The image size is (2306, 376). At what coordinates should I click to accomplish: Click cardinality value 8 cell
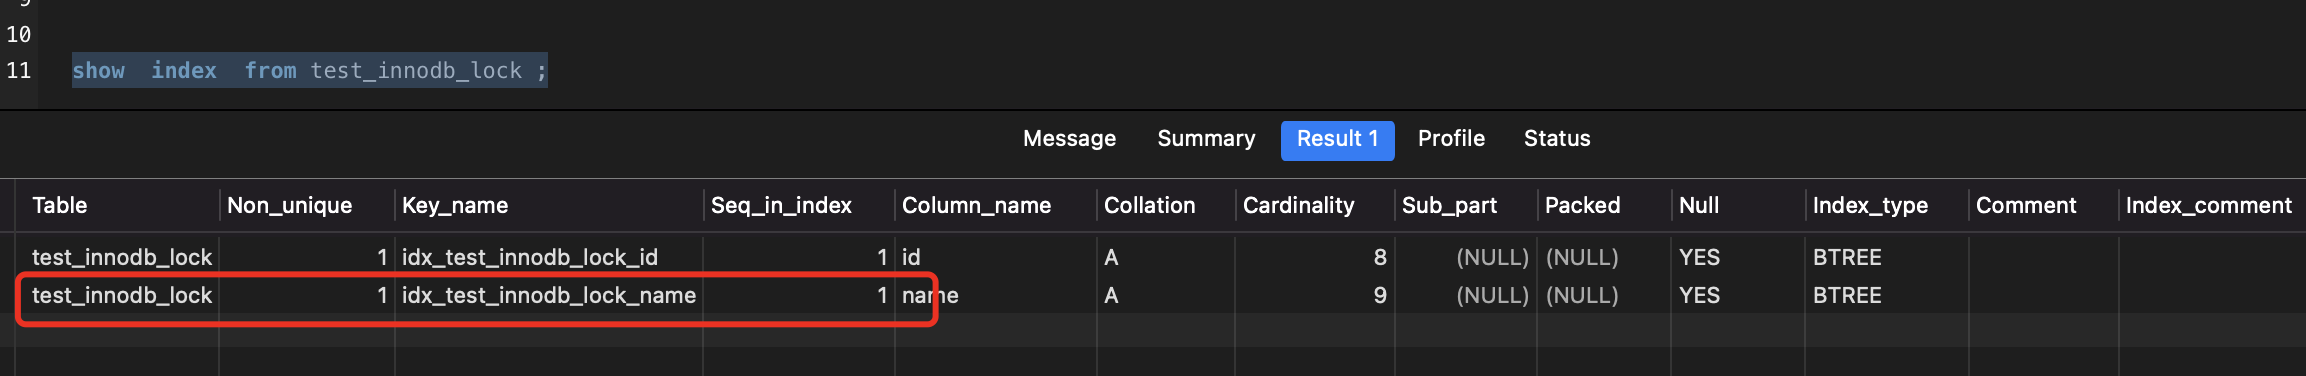click(1315, 258)
